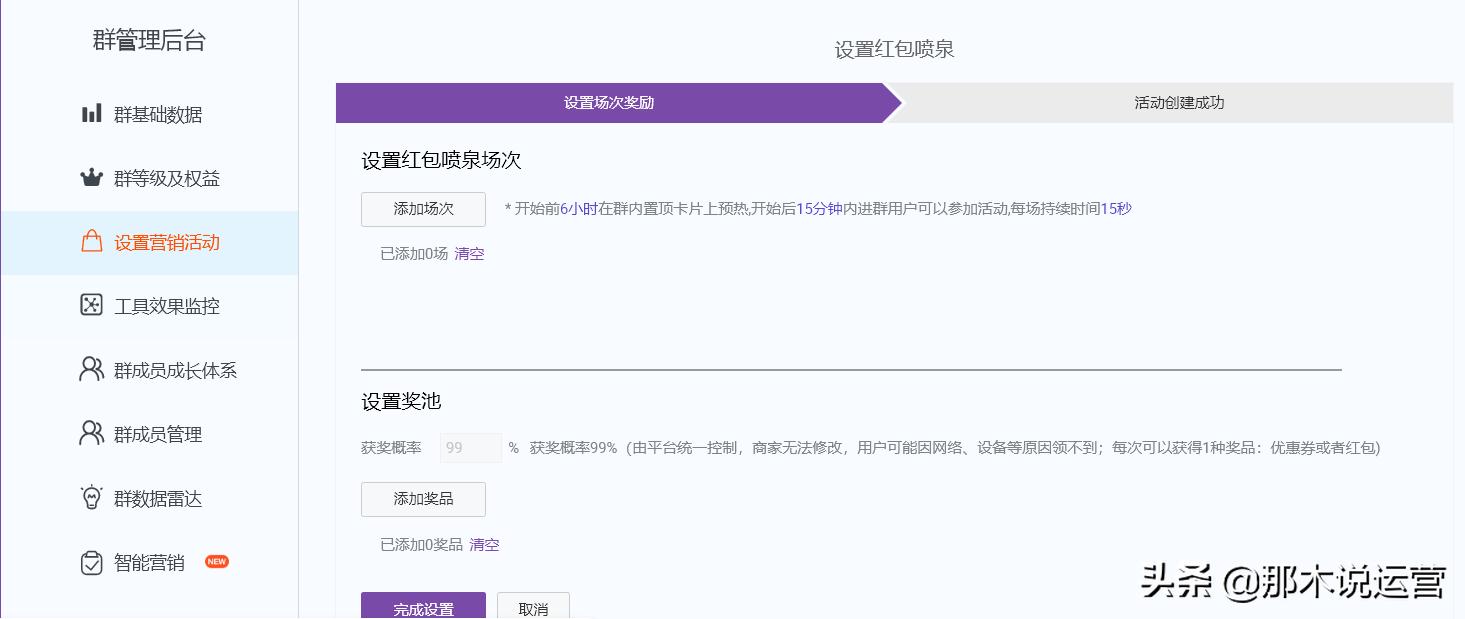Select the bar chart icon beside 群基础数据

(x=91, y=114)
